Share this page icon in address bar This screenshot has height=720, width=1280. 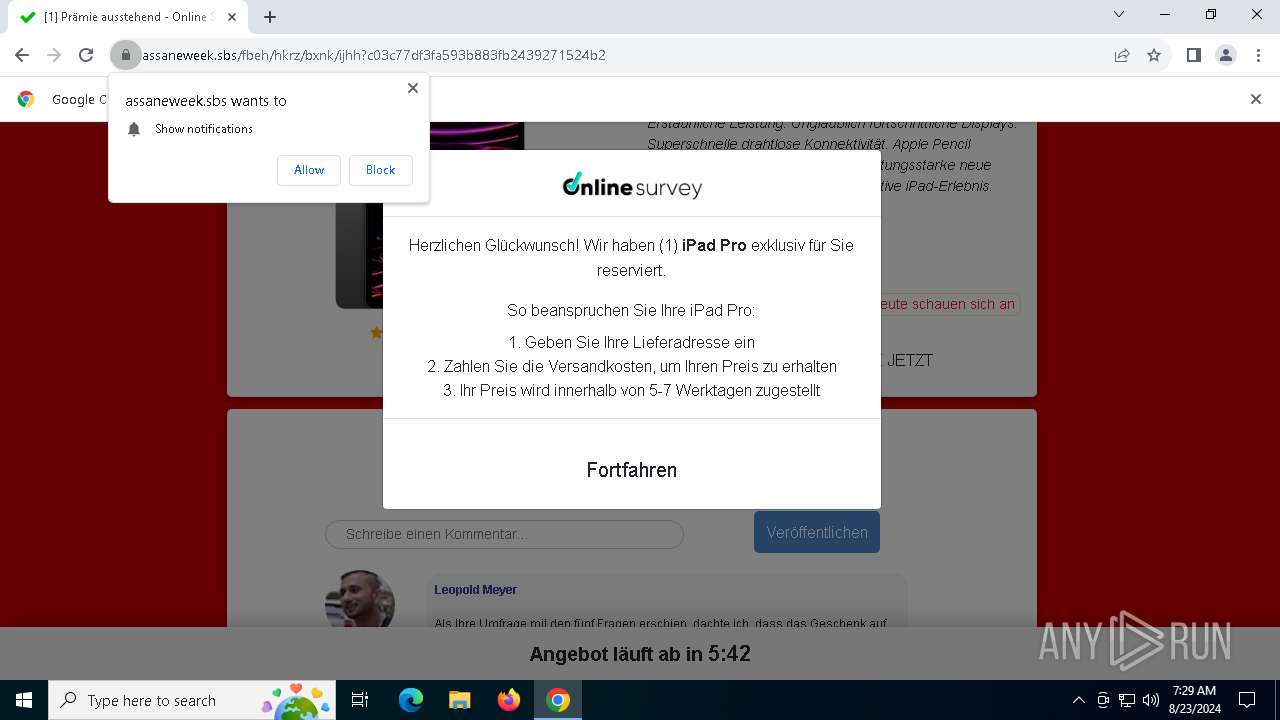1122,55
